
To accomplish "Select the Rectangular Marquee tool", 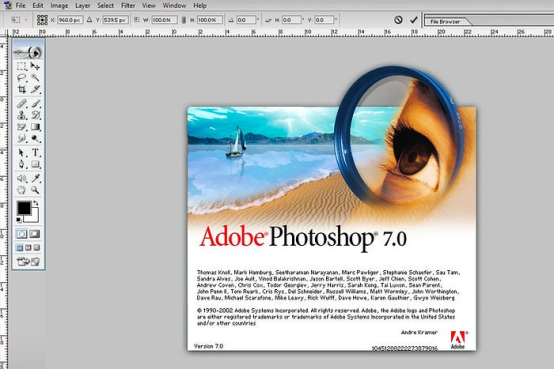I will point(22,66).
